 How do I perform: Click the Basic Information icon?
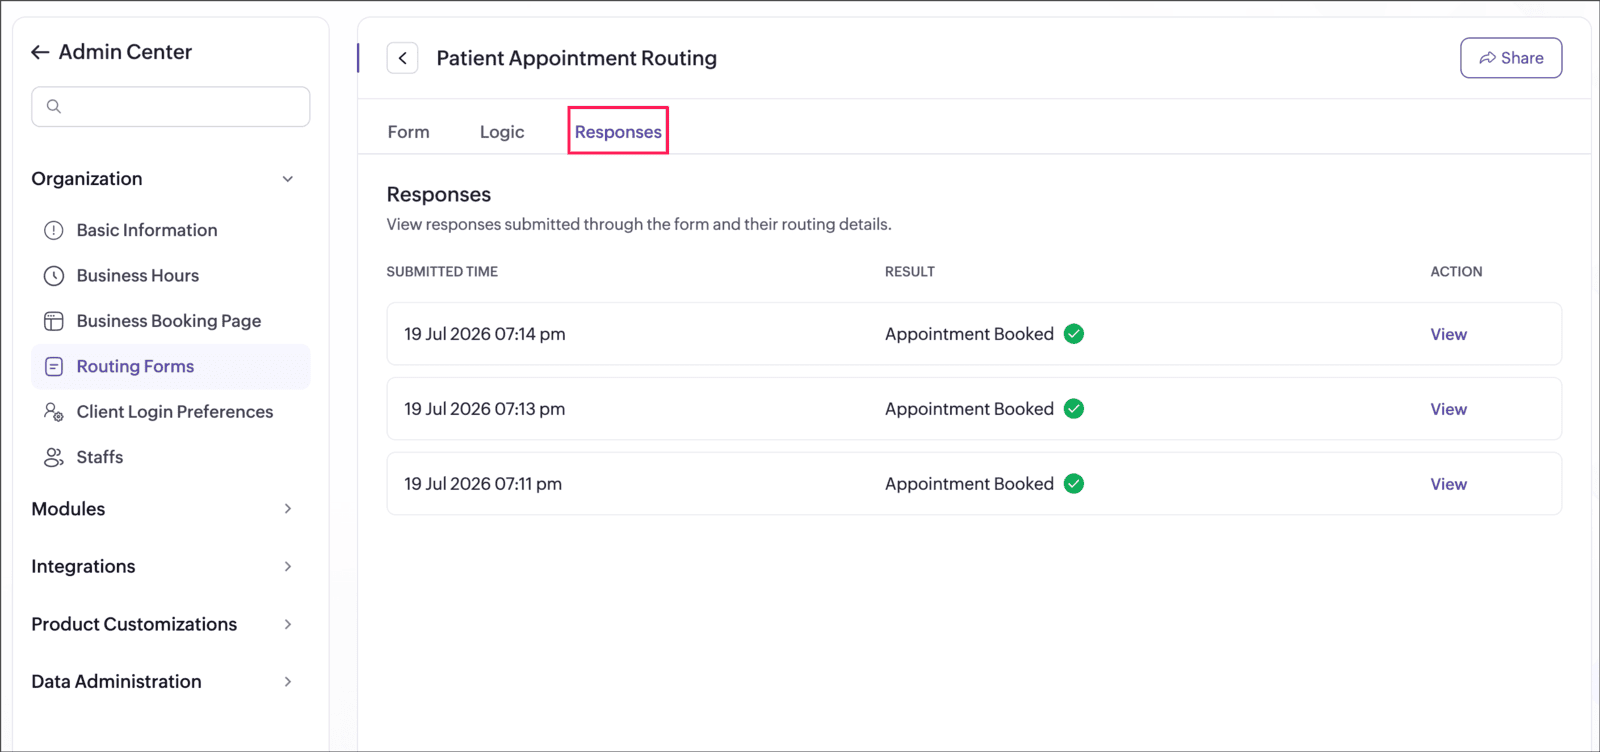tap(54, 230)
